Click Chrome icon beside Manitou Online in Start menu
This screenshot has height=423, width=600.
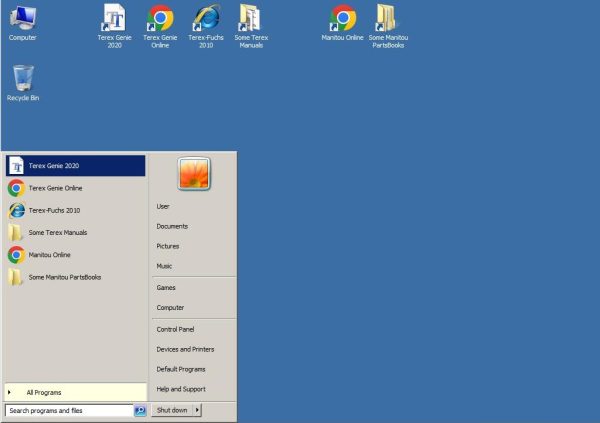(x=16, y=255)
